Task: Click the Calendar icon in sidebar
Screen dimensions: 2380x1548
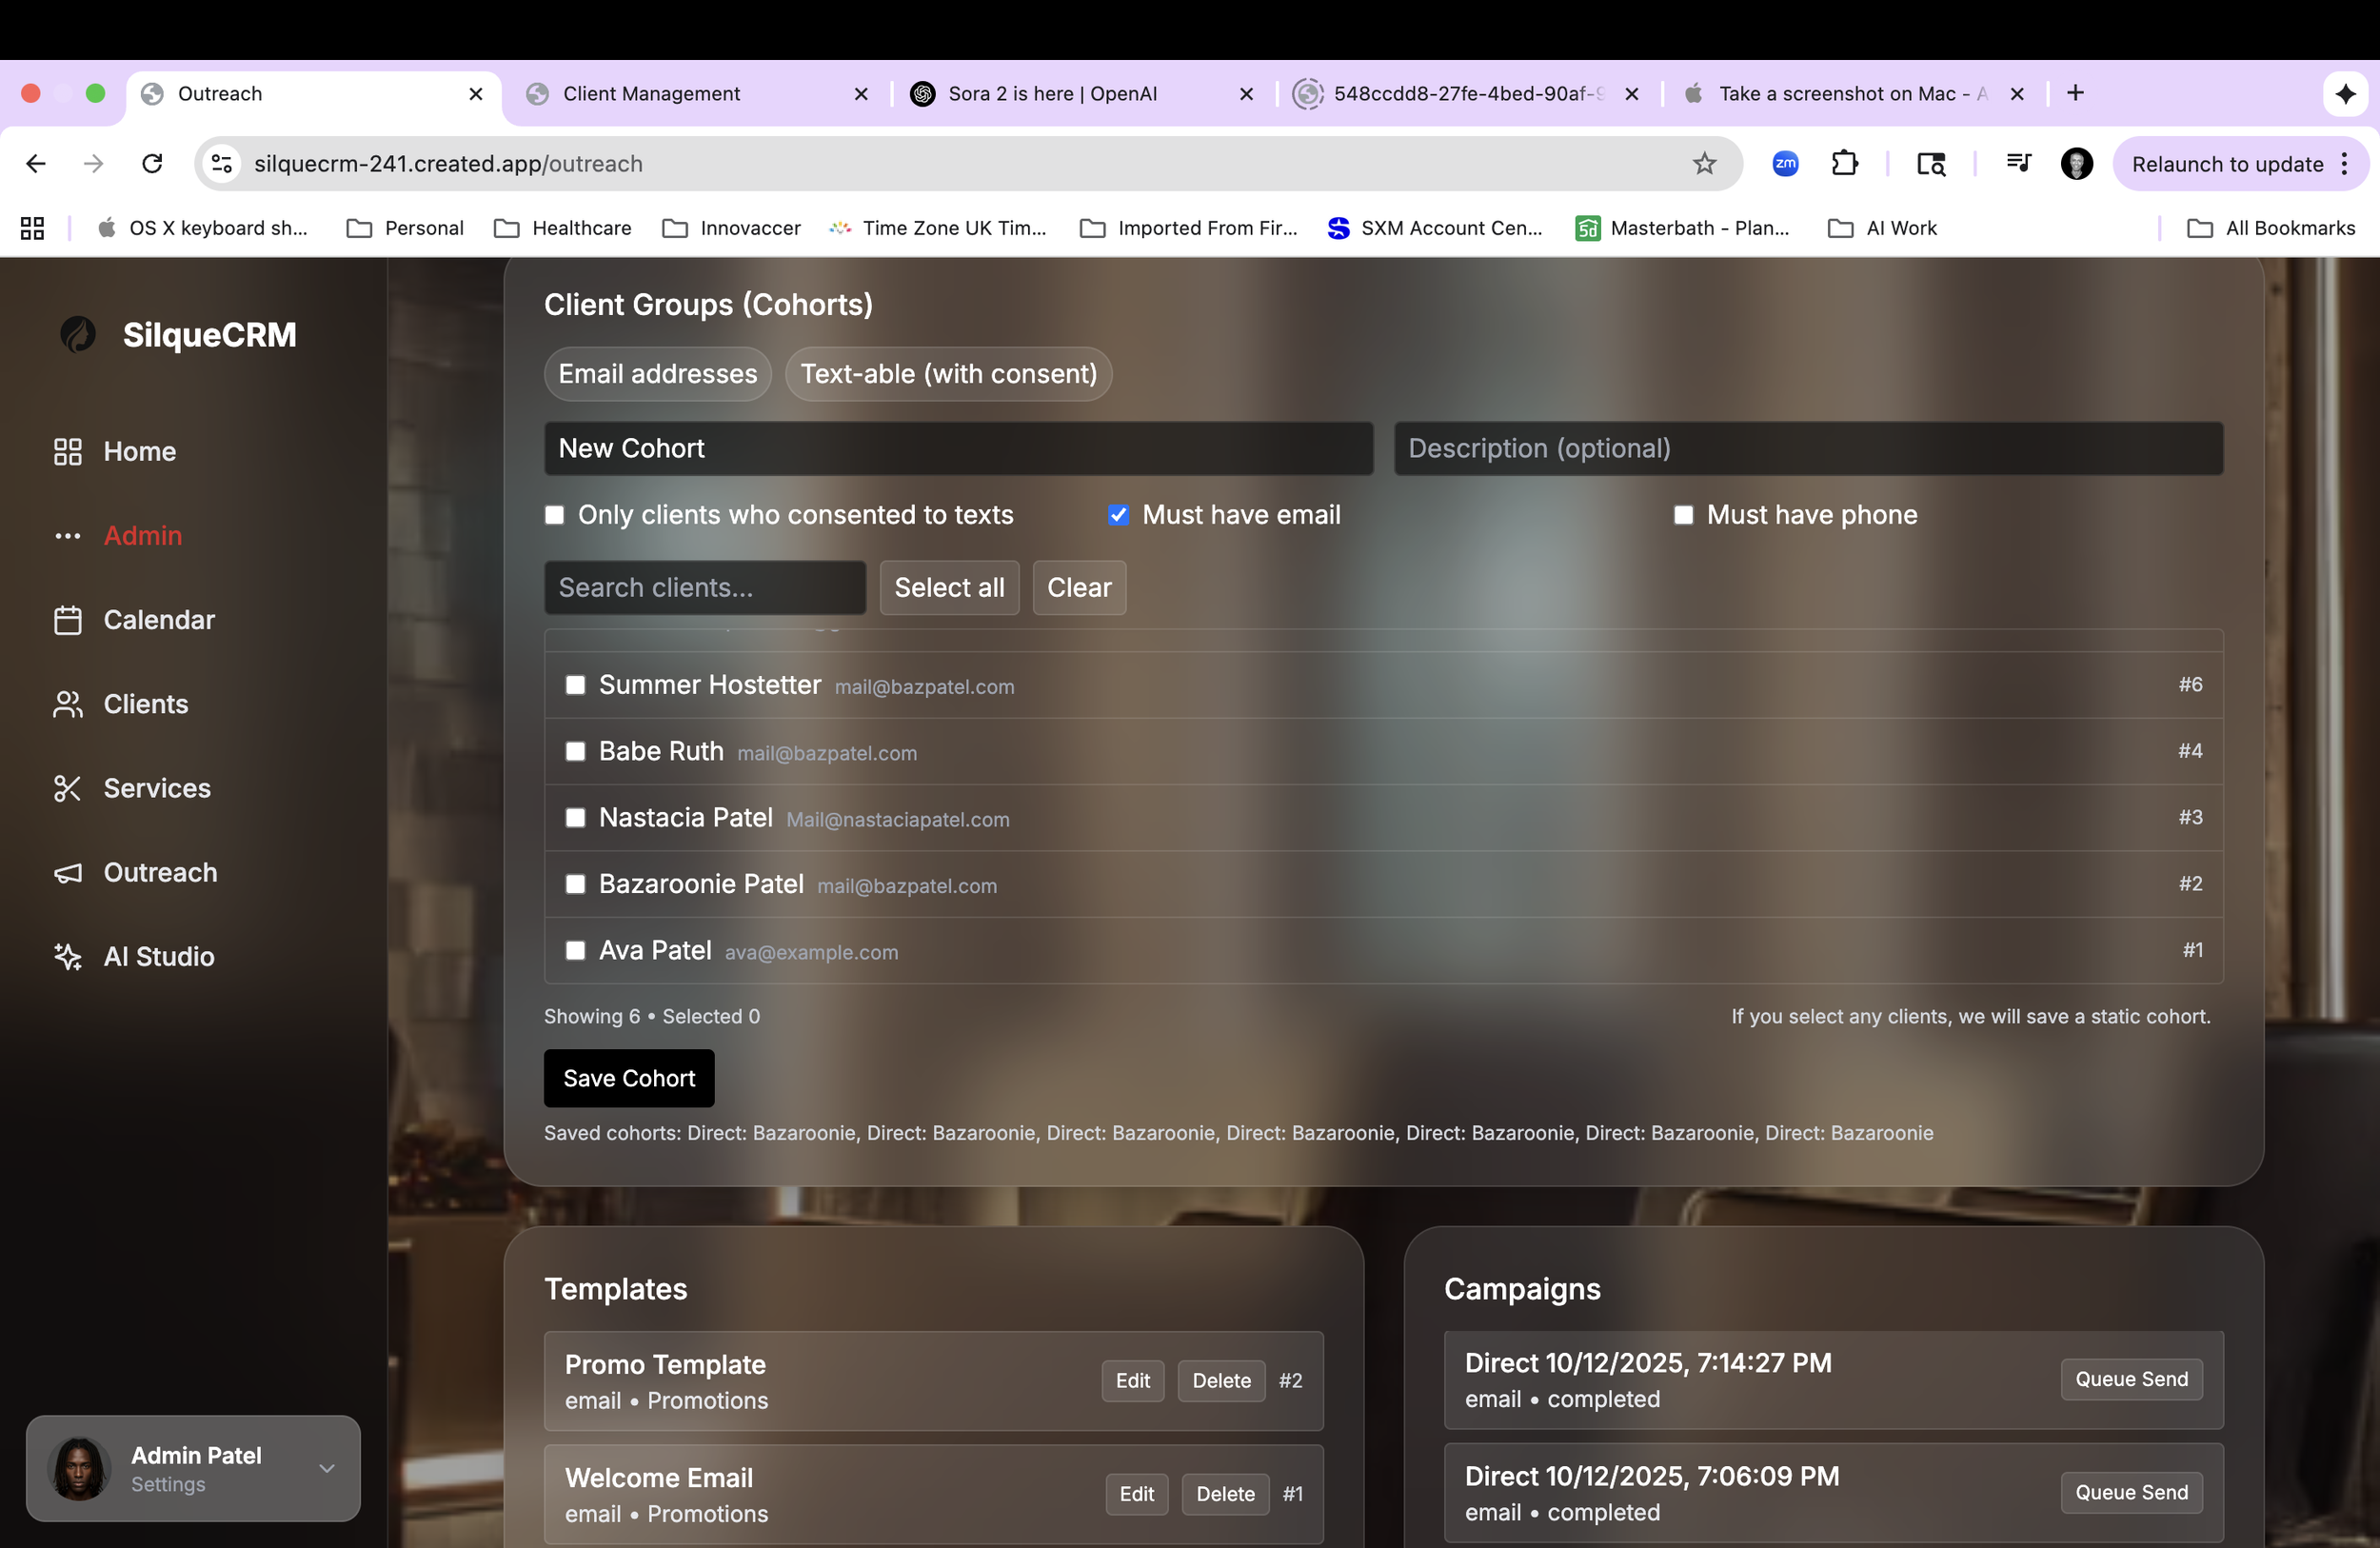Action: tap(67, 620)
